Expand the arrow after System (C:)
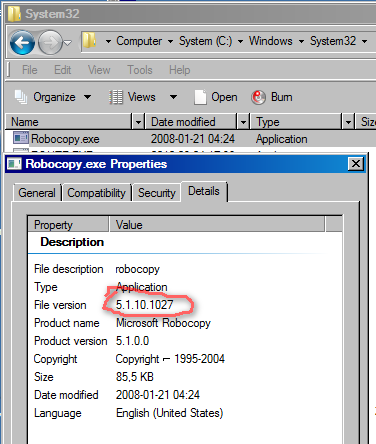The image size is (376, 444). 240,42
